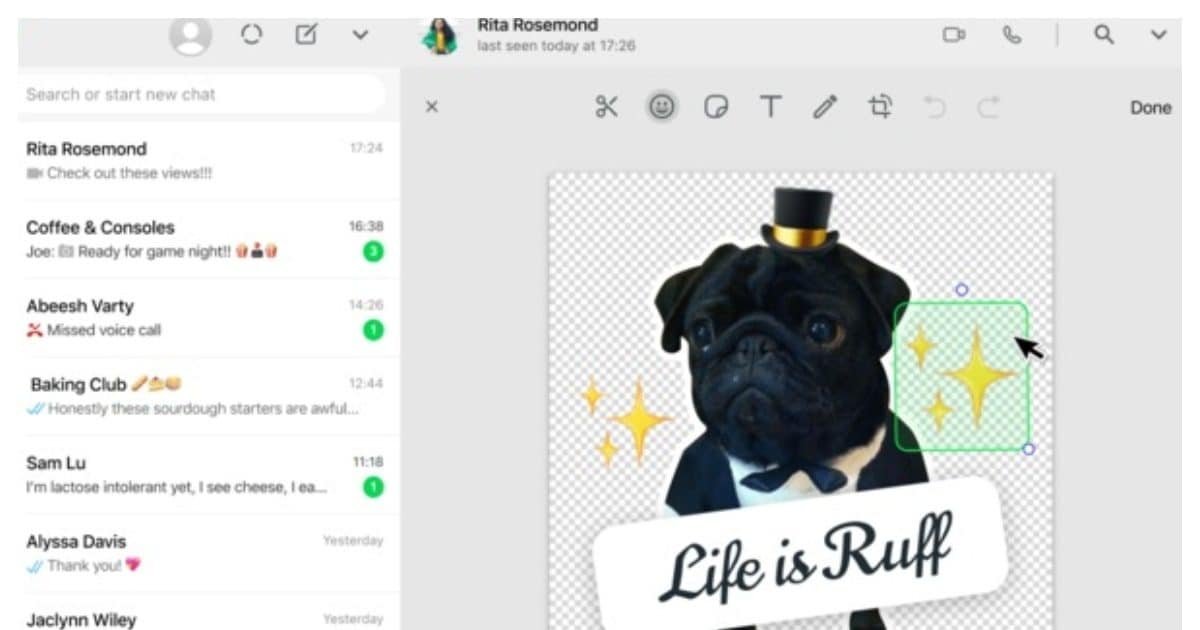The height and width of the screenshot is (630, 1200).
Task: Click 'last seen today at 17:26' status
Action: pos(556,46)
